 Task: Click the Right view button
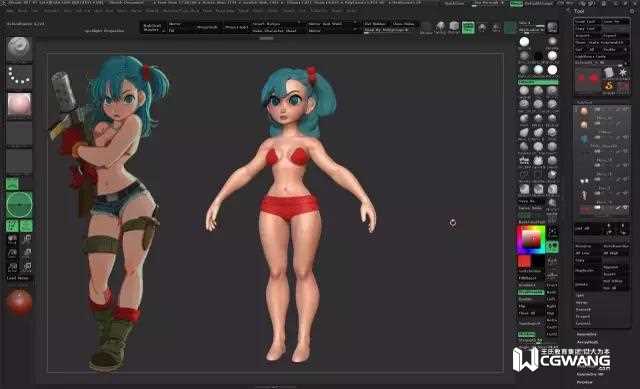click(552, 306)
